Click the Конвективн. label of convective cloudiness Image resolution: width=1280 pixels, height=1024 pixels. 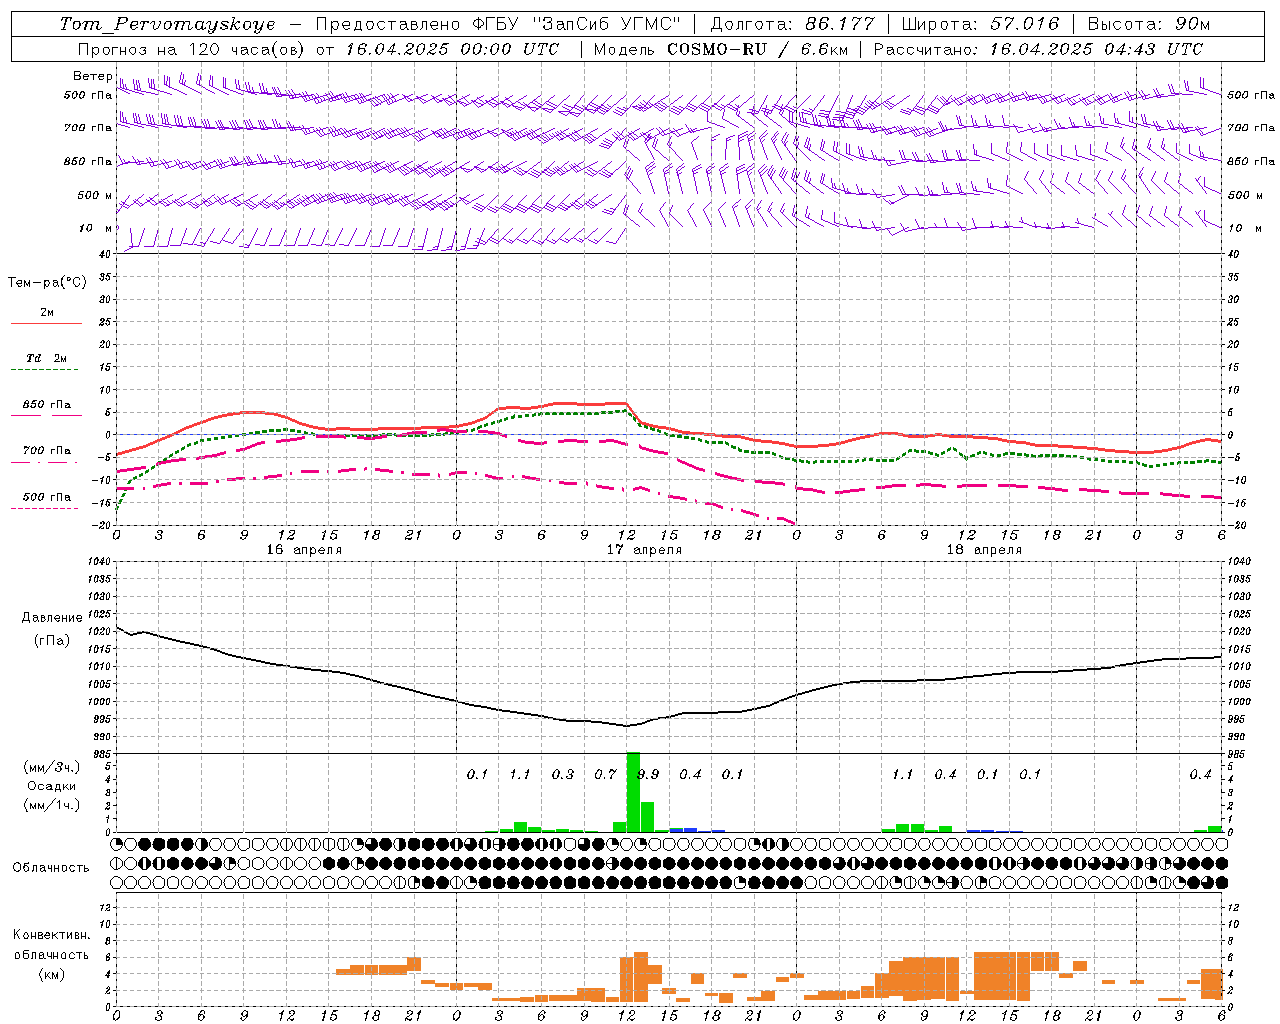point(51,935)
